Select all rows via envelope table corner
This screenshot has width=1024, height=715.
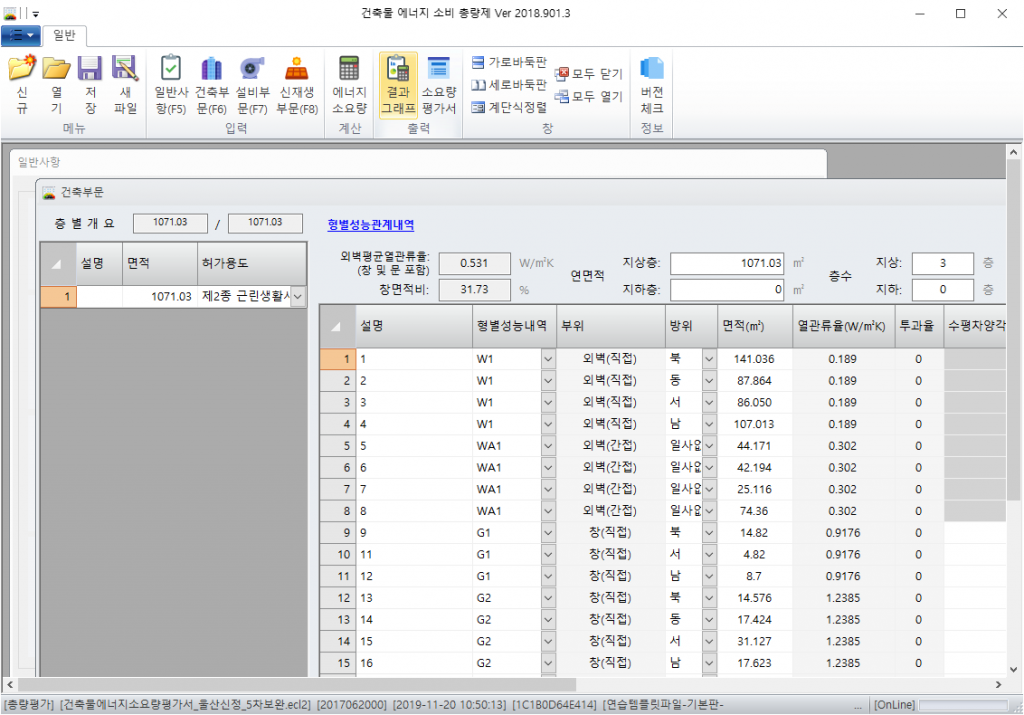[337, 326]
